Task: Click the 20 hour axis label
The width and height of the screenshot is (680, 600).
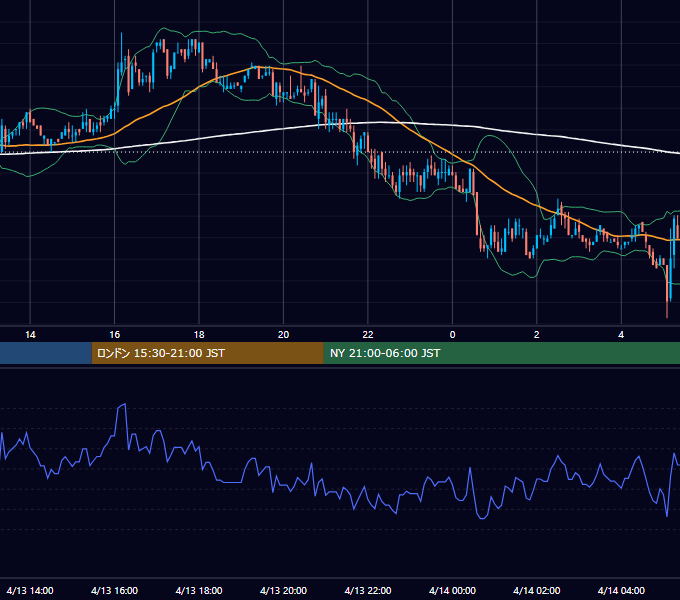Action: click(x=283, y=335)
